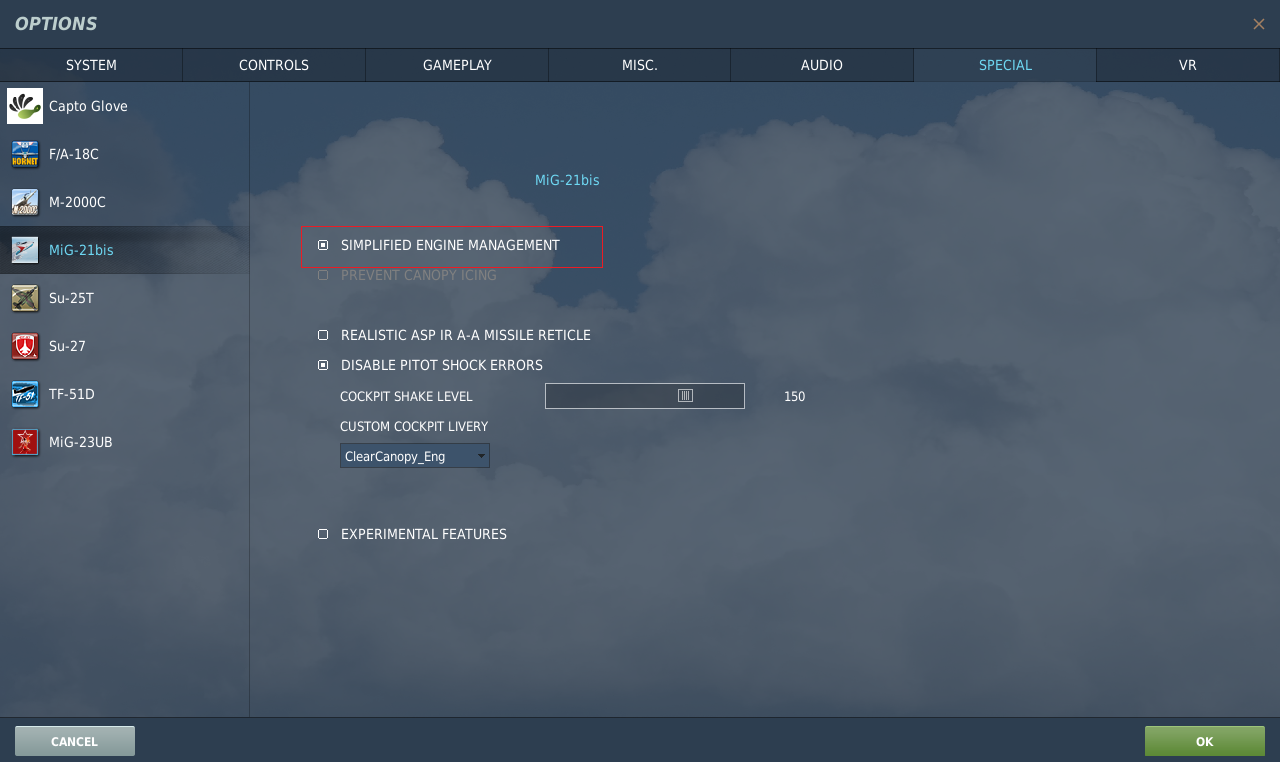Select the Capto Glove module icon
The image size is (1280, 762).
pyautogui.click(x=25, y=106)
